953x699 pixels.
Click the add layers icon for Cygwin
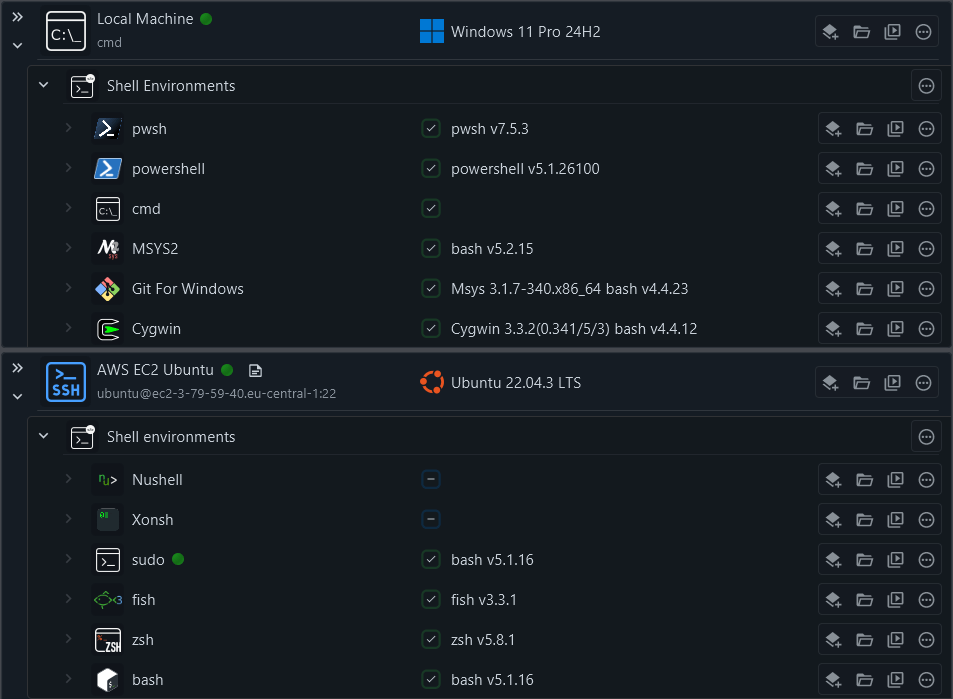pyautogui.click(x=831, y=329)
